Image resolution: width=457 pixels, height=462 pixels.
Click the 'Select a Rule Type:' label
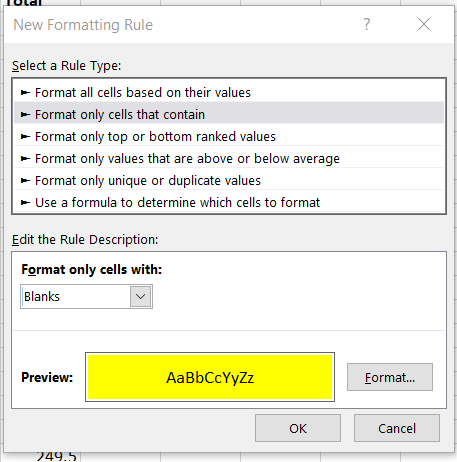pyautogui.click(x=67, y=65)
